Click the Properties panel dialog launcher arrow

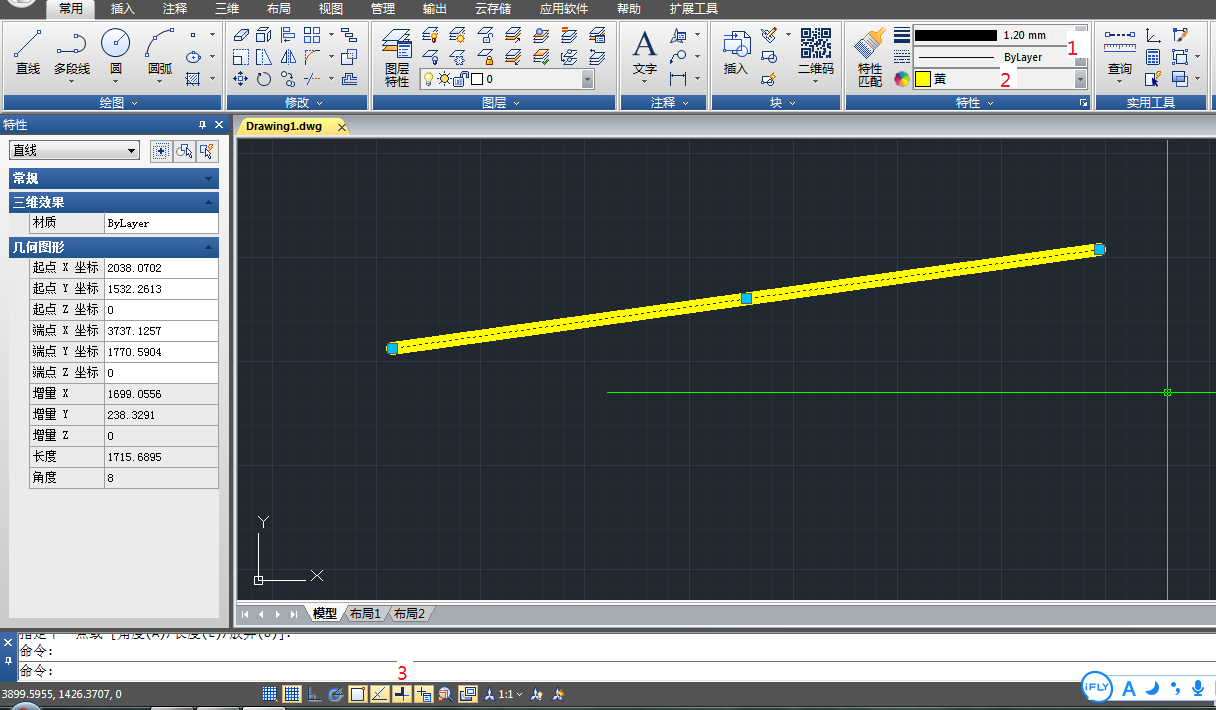tap(1082, 103)
